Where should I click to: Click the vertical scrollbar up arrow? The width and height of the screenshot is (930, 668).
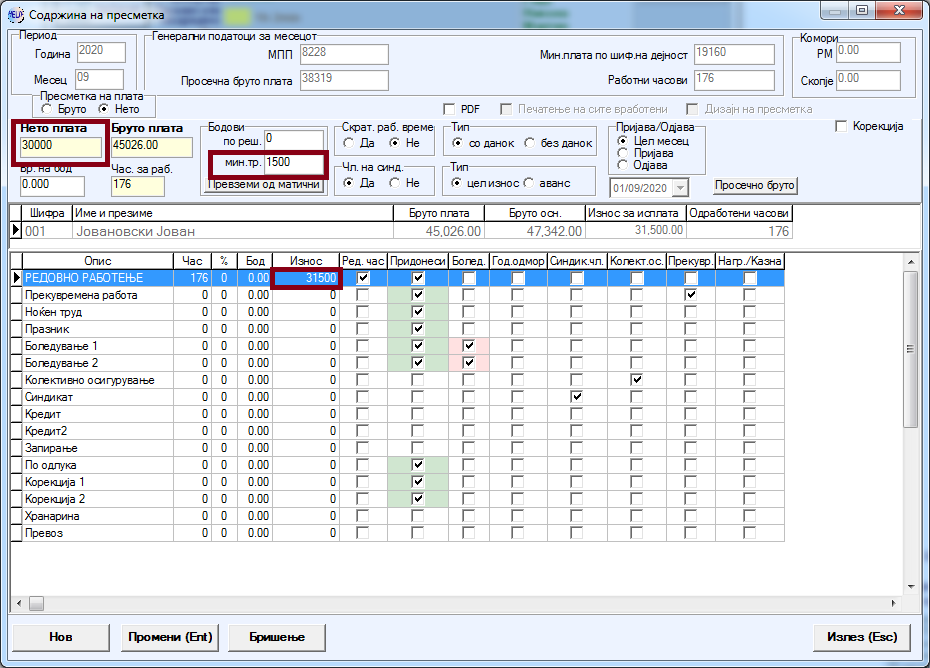coord(911,261)
